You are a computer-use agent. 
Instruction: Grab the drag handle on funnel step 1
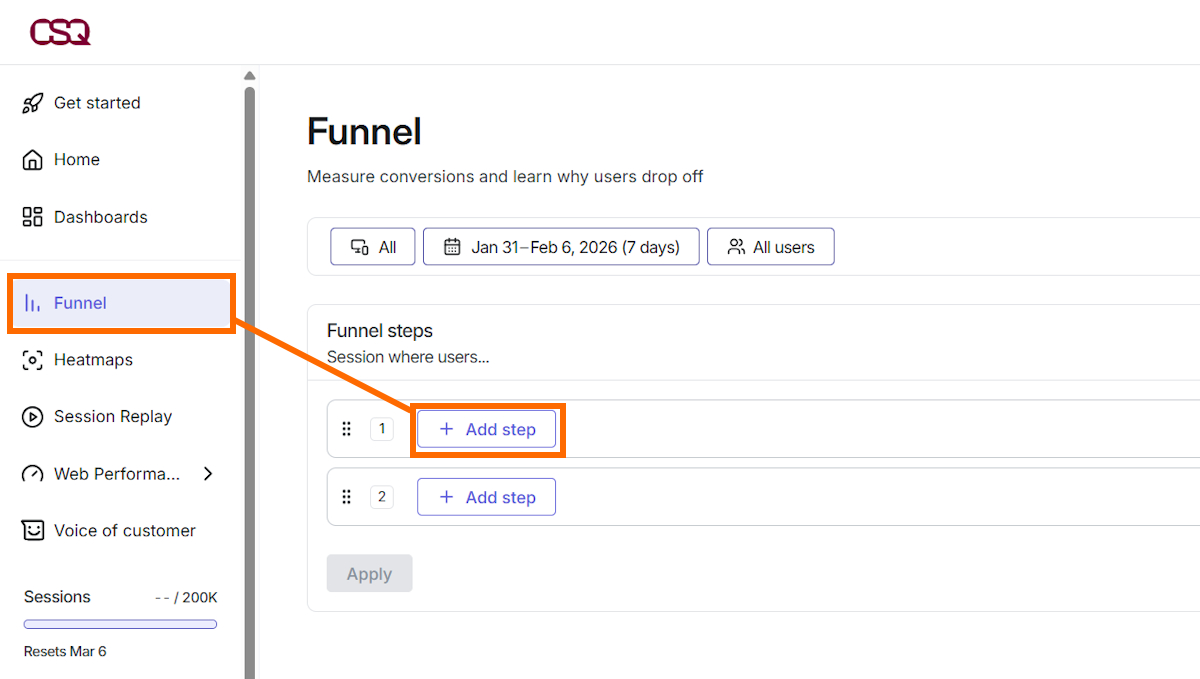(346, 428)
